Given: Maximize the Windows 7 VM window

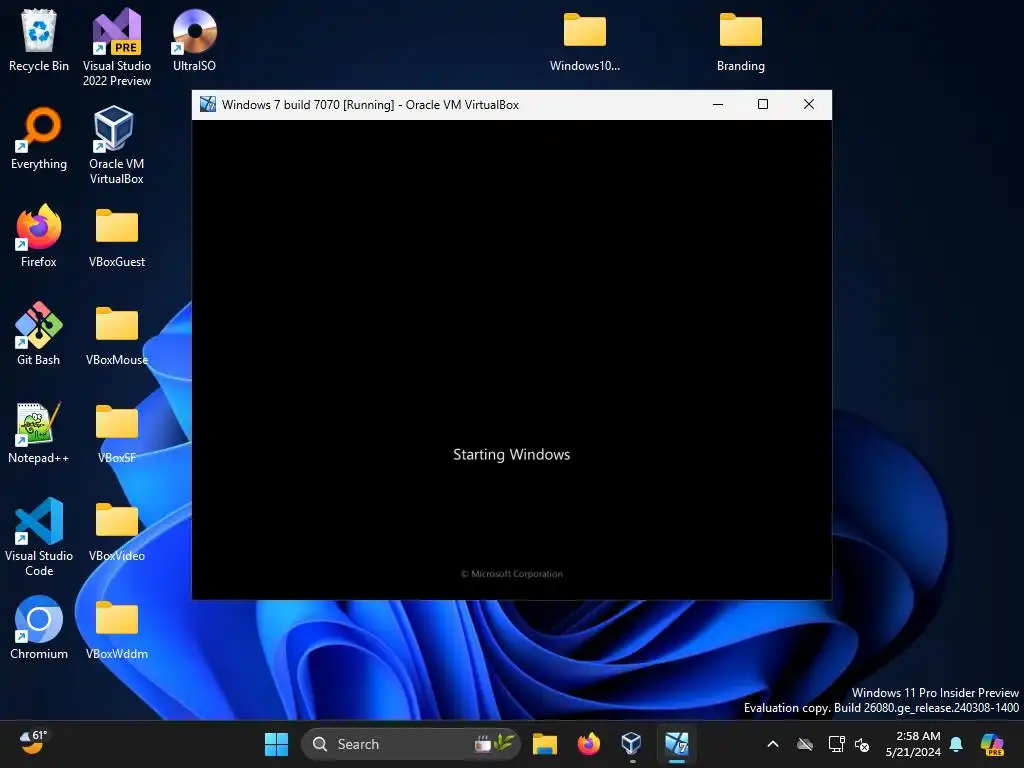Looking at the screenshot, I should tap(763, 104).
